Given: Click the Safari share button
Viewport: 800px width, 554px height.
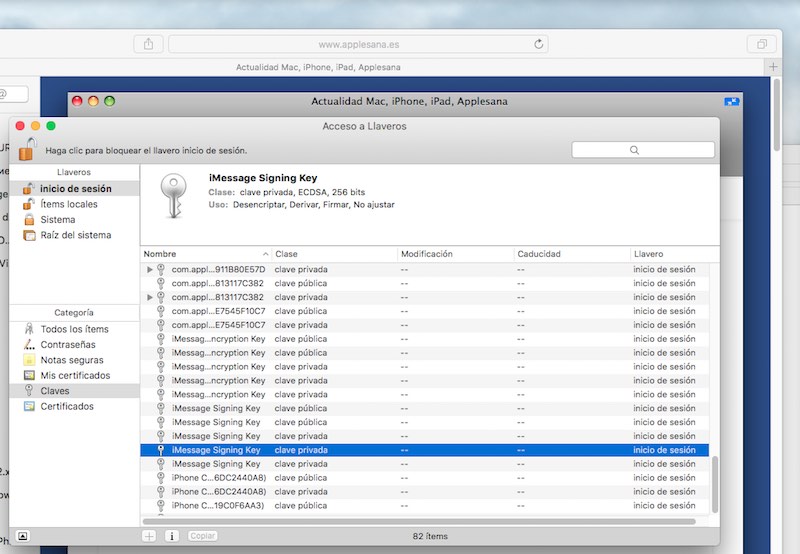Looking at the screenshot, I should coord(148,44).
